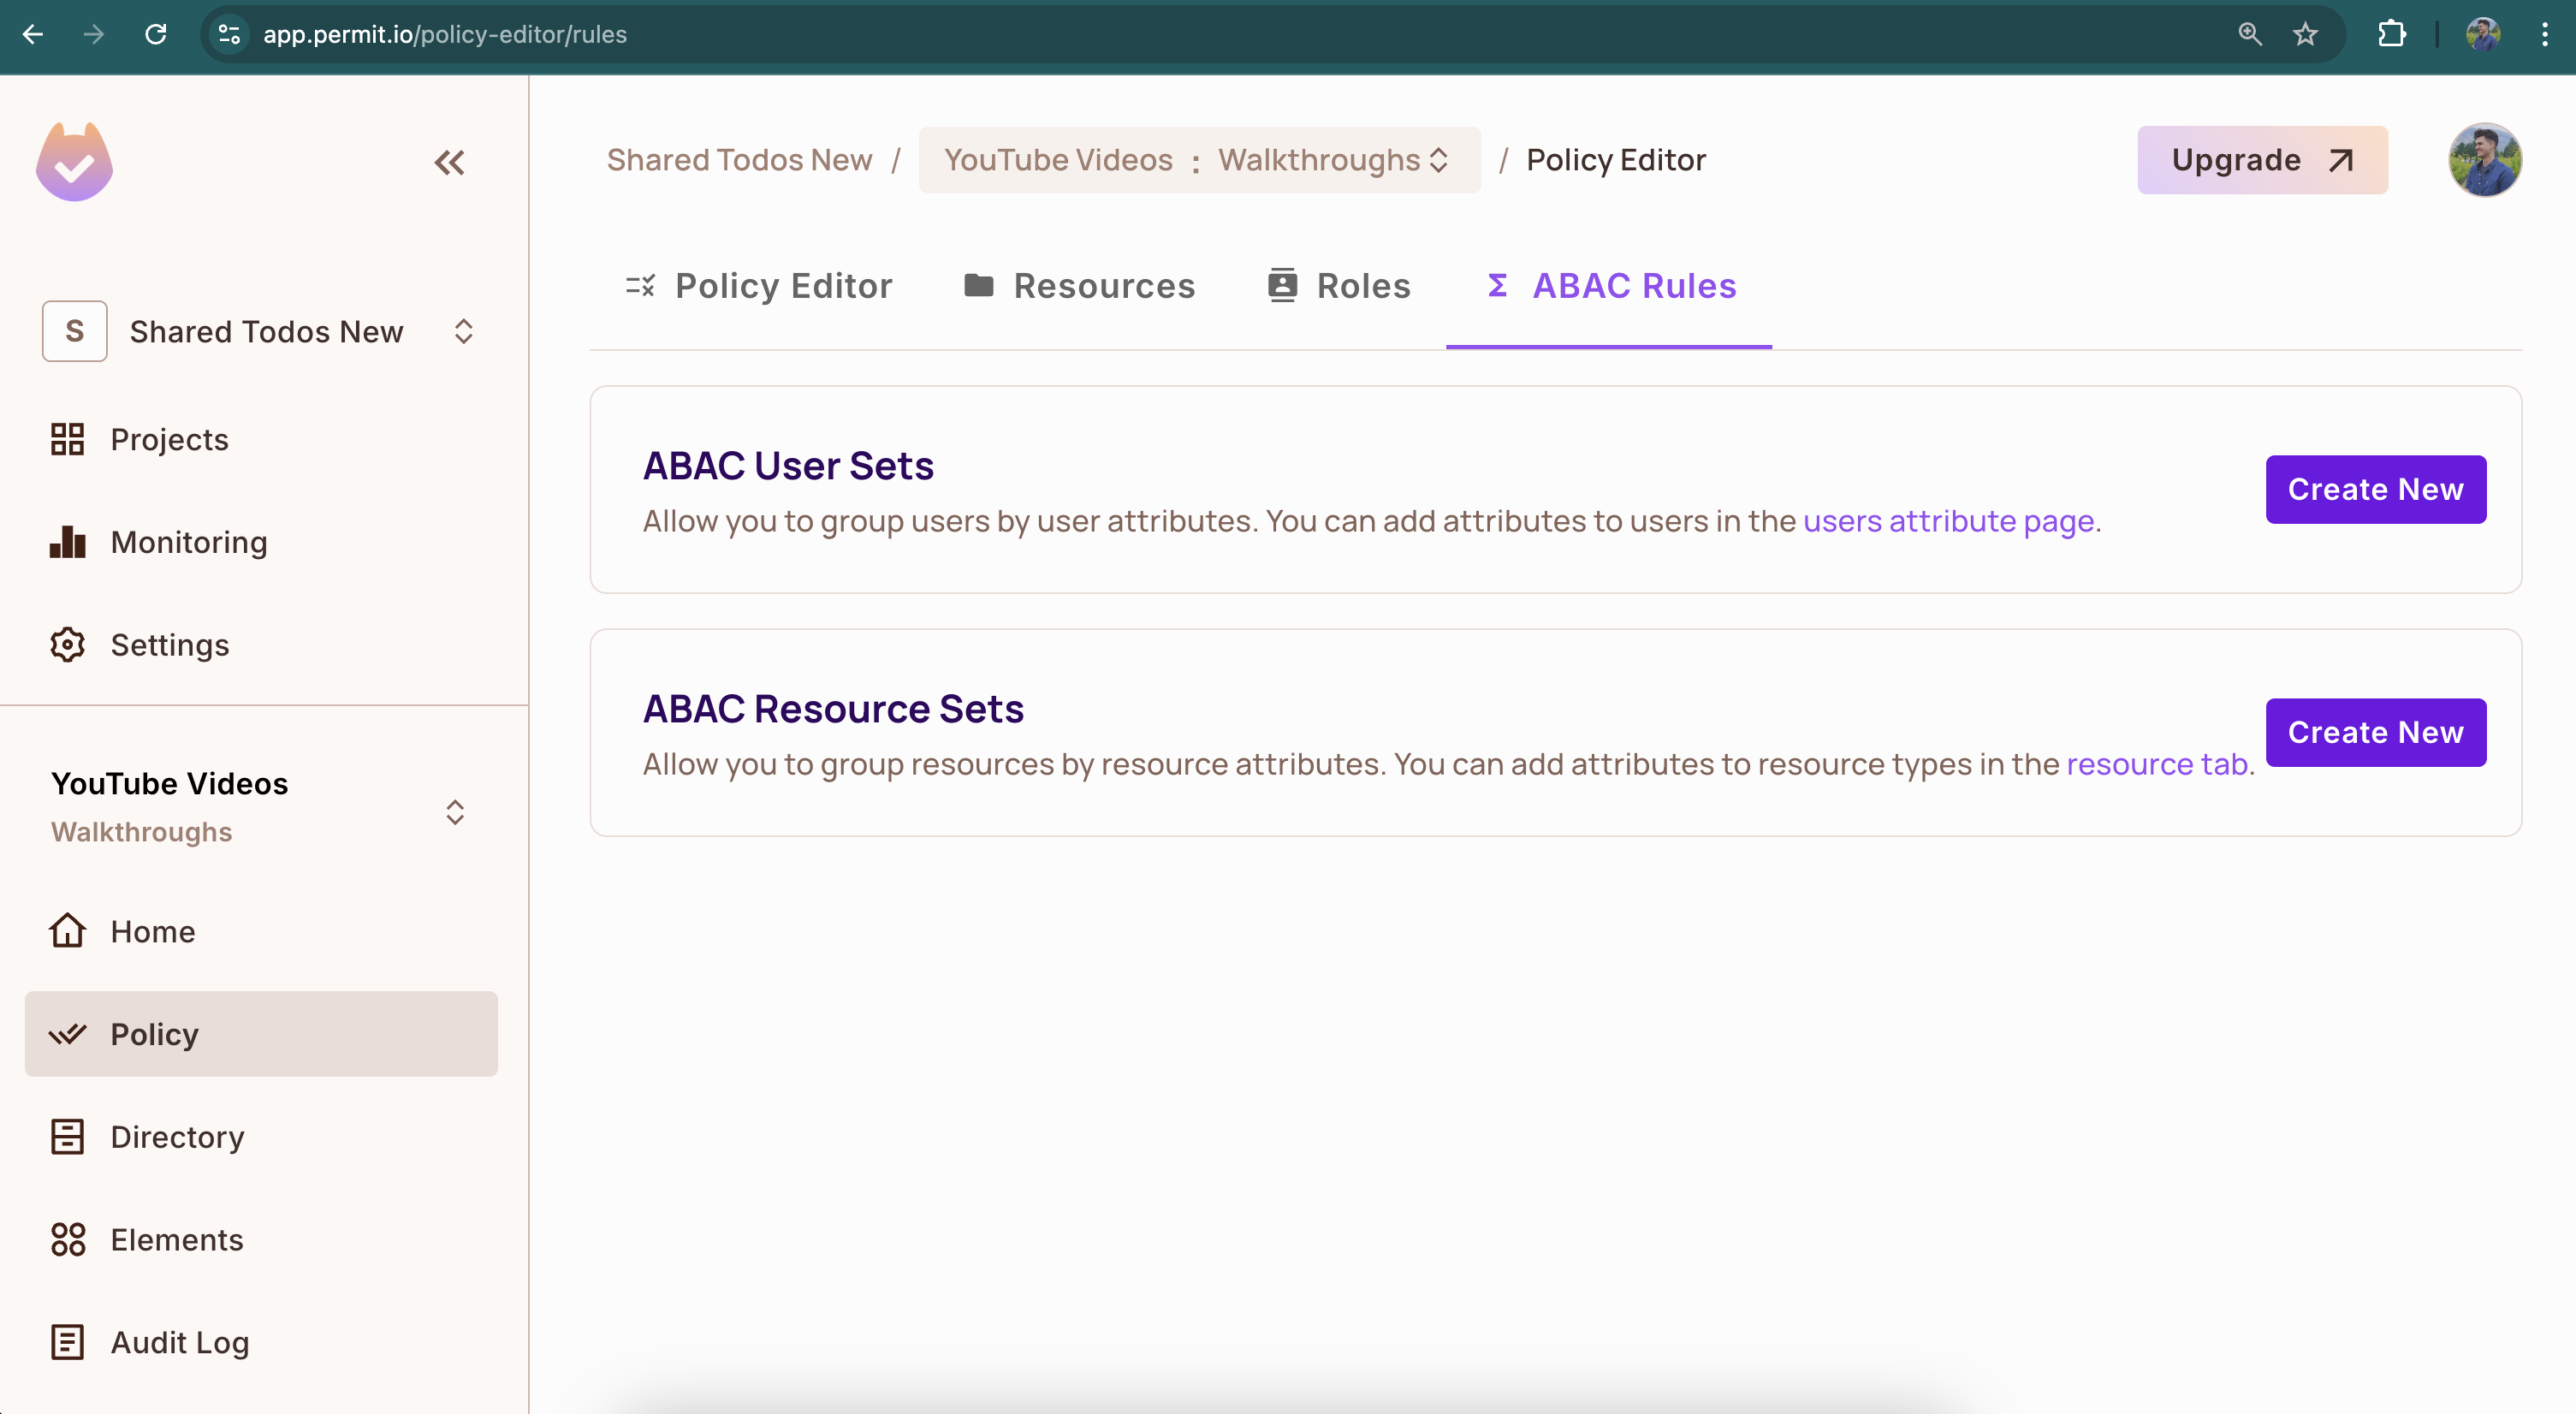2576x1414 pixels.
Task: Follow the resource tab link
Action: coord(2157,764)
